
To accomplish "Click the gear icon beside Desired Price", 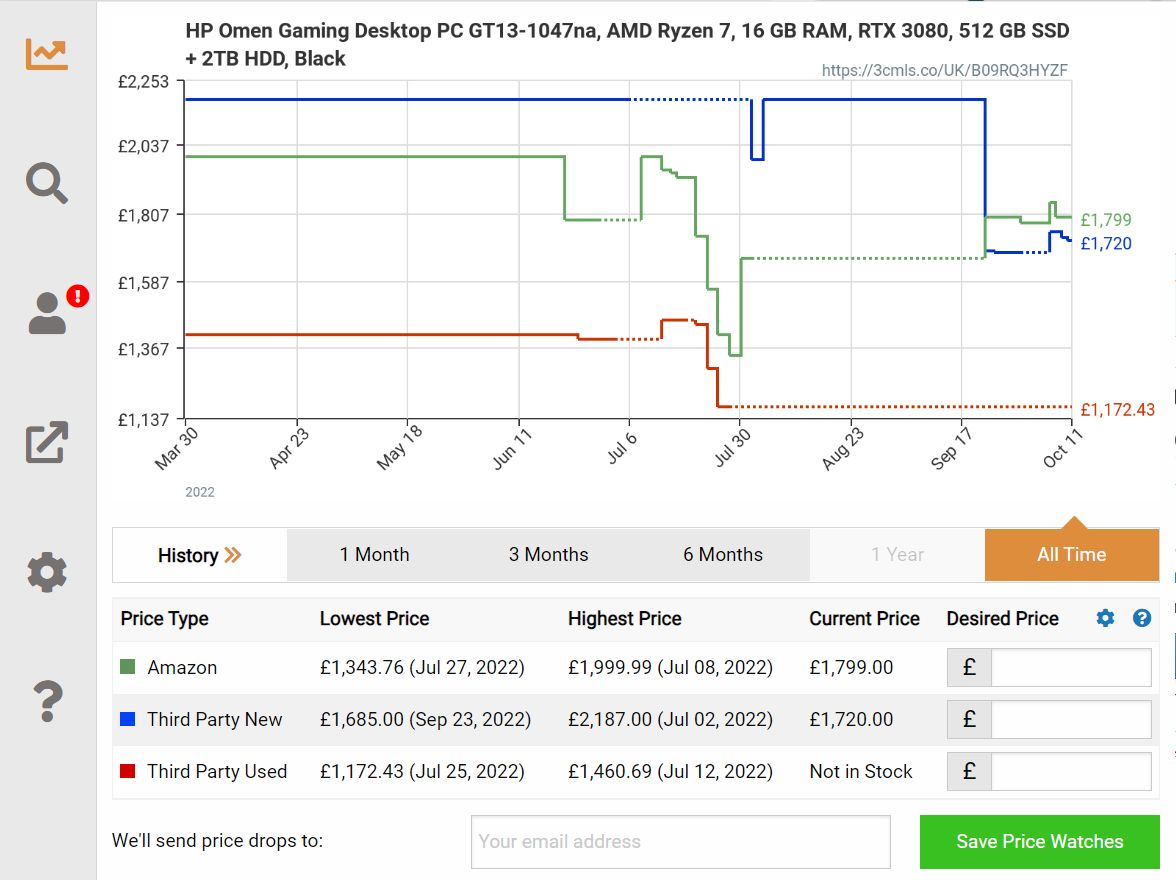I will [1105, 618].
